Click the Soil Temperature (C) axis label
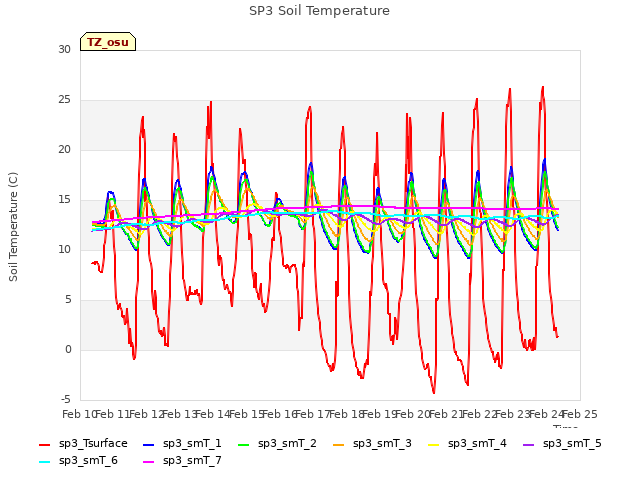This screenshot has height=480, width=640. 13,227
